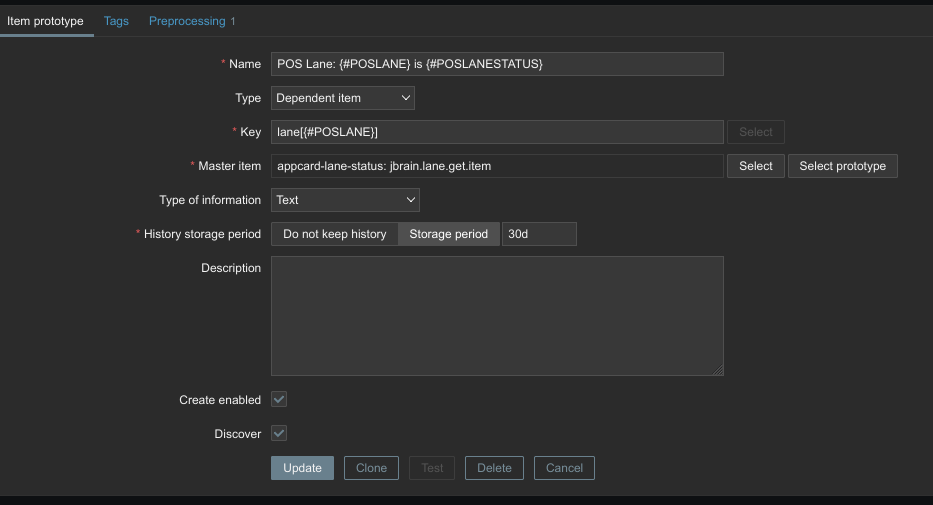The height and width of the screenshot is (505, 933).
Task: Click the Update button
Action: point(302,468)
